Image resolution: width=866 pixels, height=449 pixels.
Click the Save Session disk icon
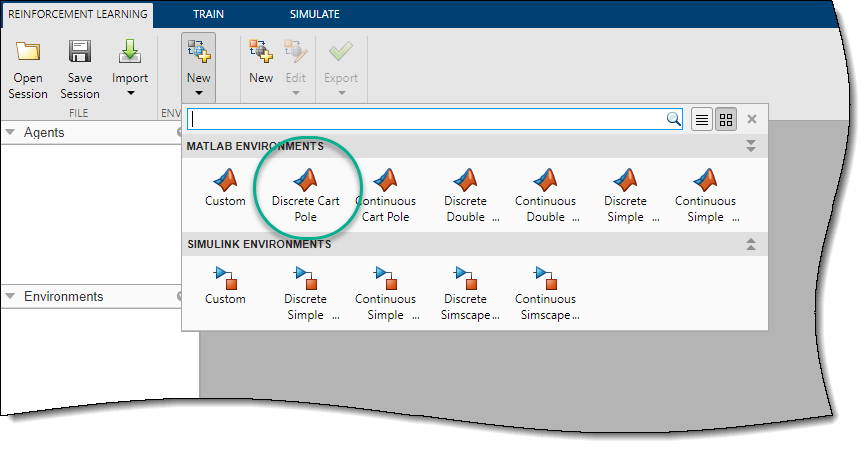[80, 51]
